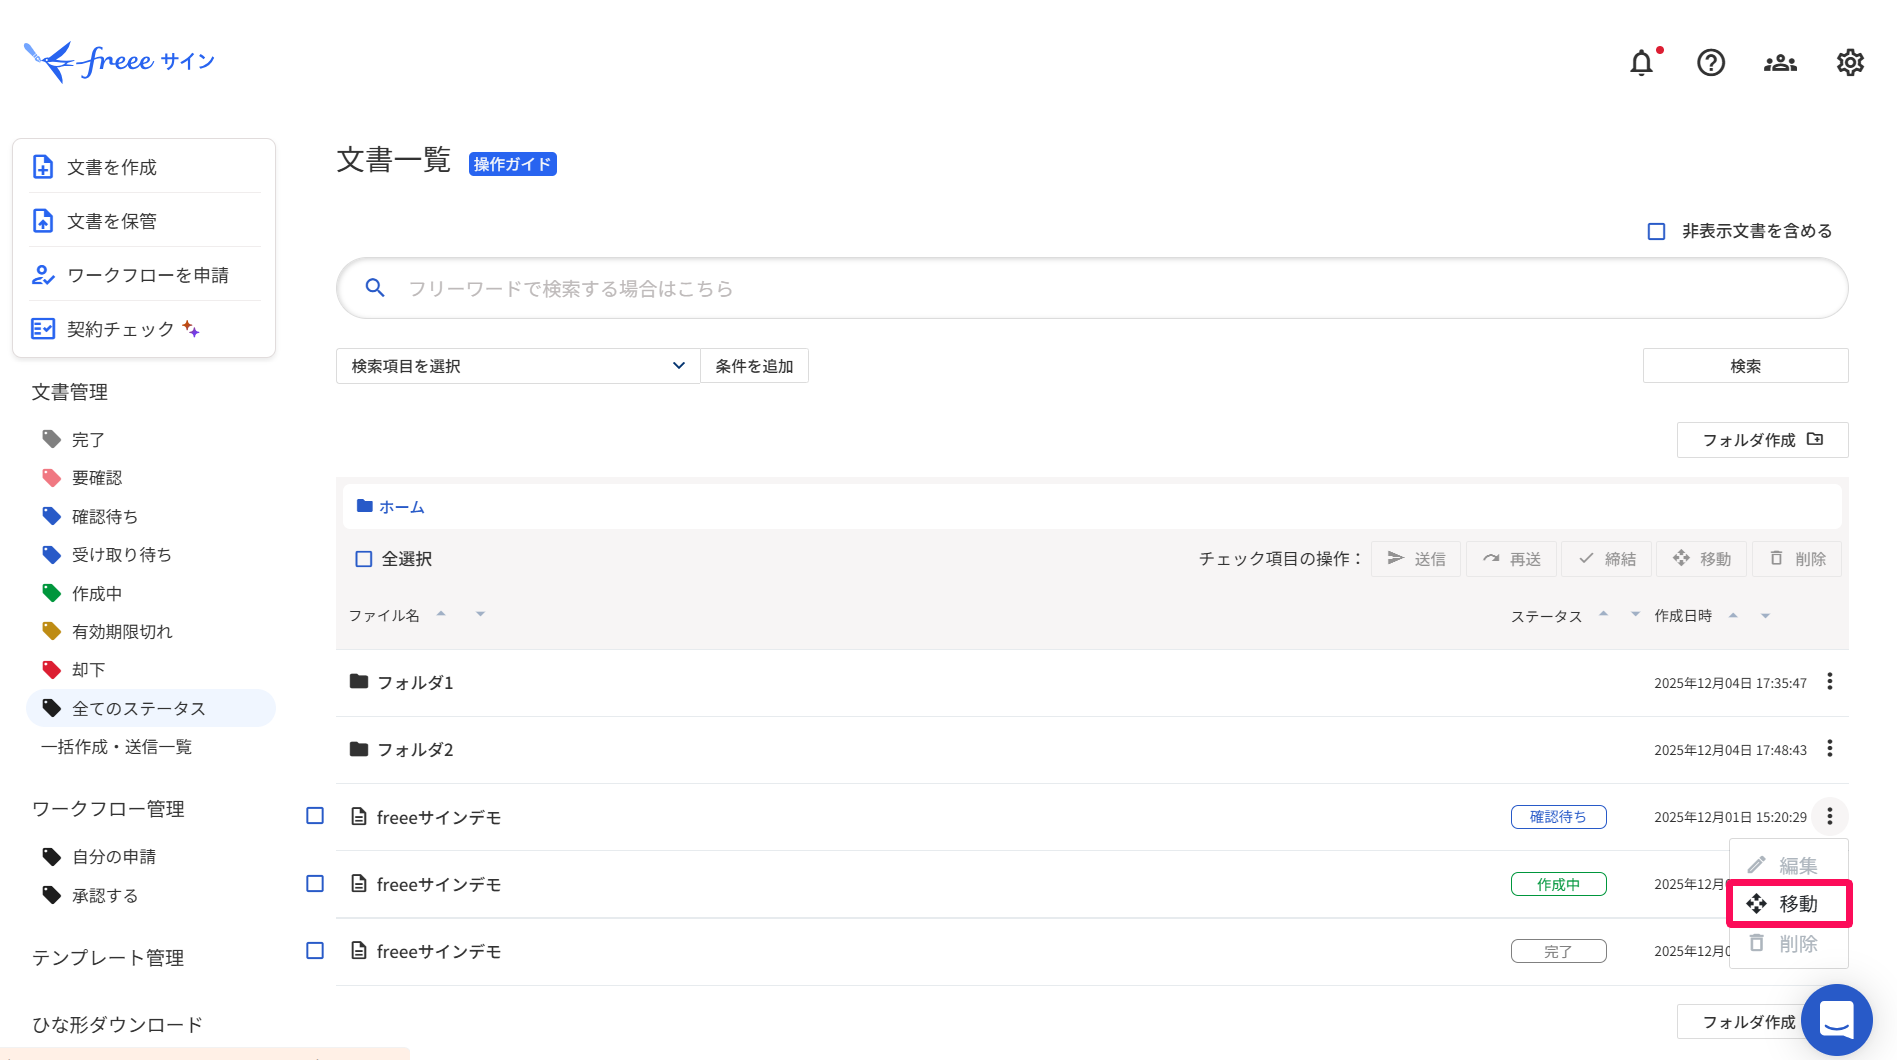Open the help question mark icon

[1711, 63]
